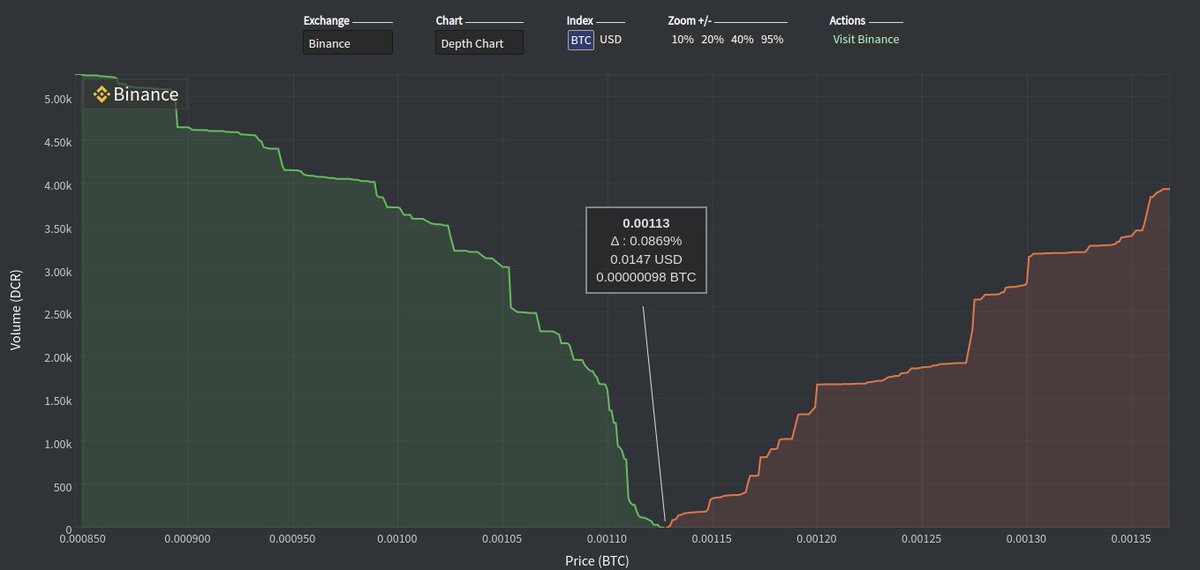Viewport: 1200px width, 570px height.
Task: Click the 0.0147 USD value in the tooltip
Action: click(646, 259)
